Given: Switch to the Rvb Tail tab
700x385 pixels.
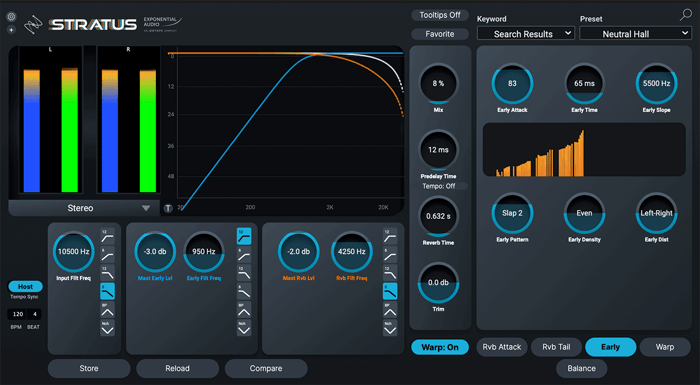Looking at the screenshot, I should click(x=556, y=347).
